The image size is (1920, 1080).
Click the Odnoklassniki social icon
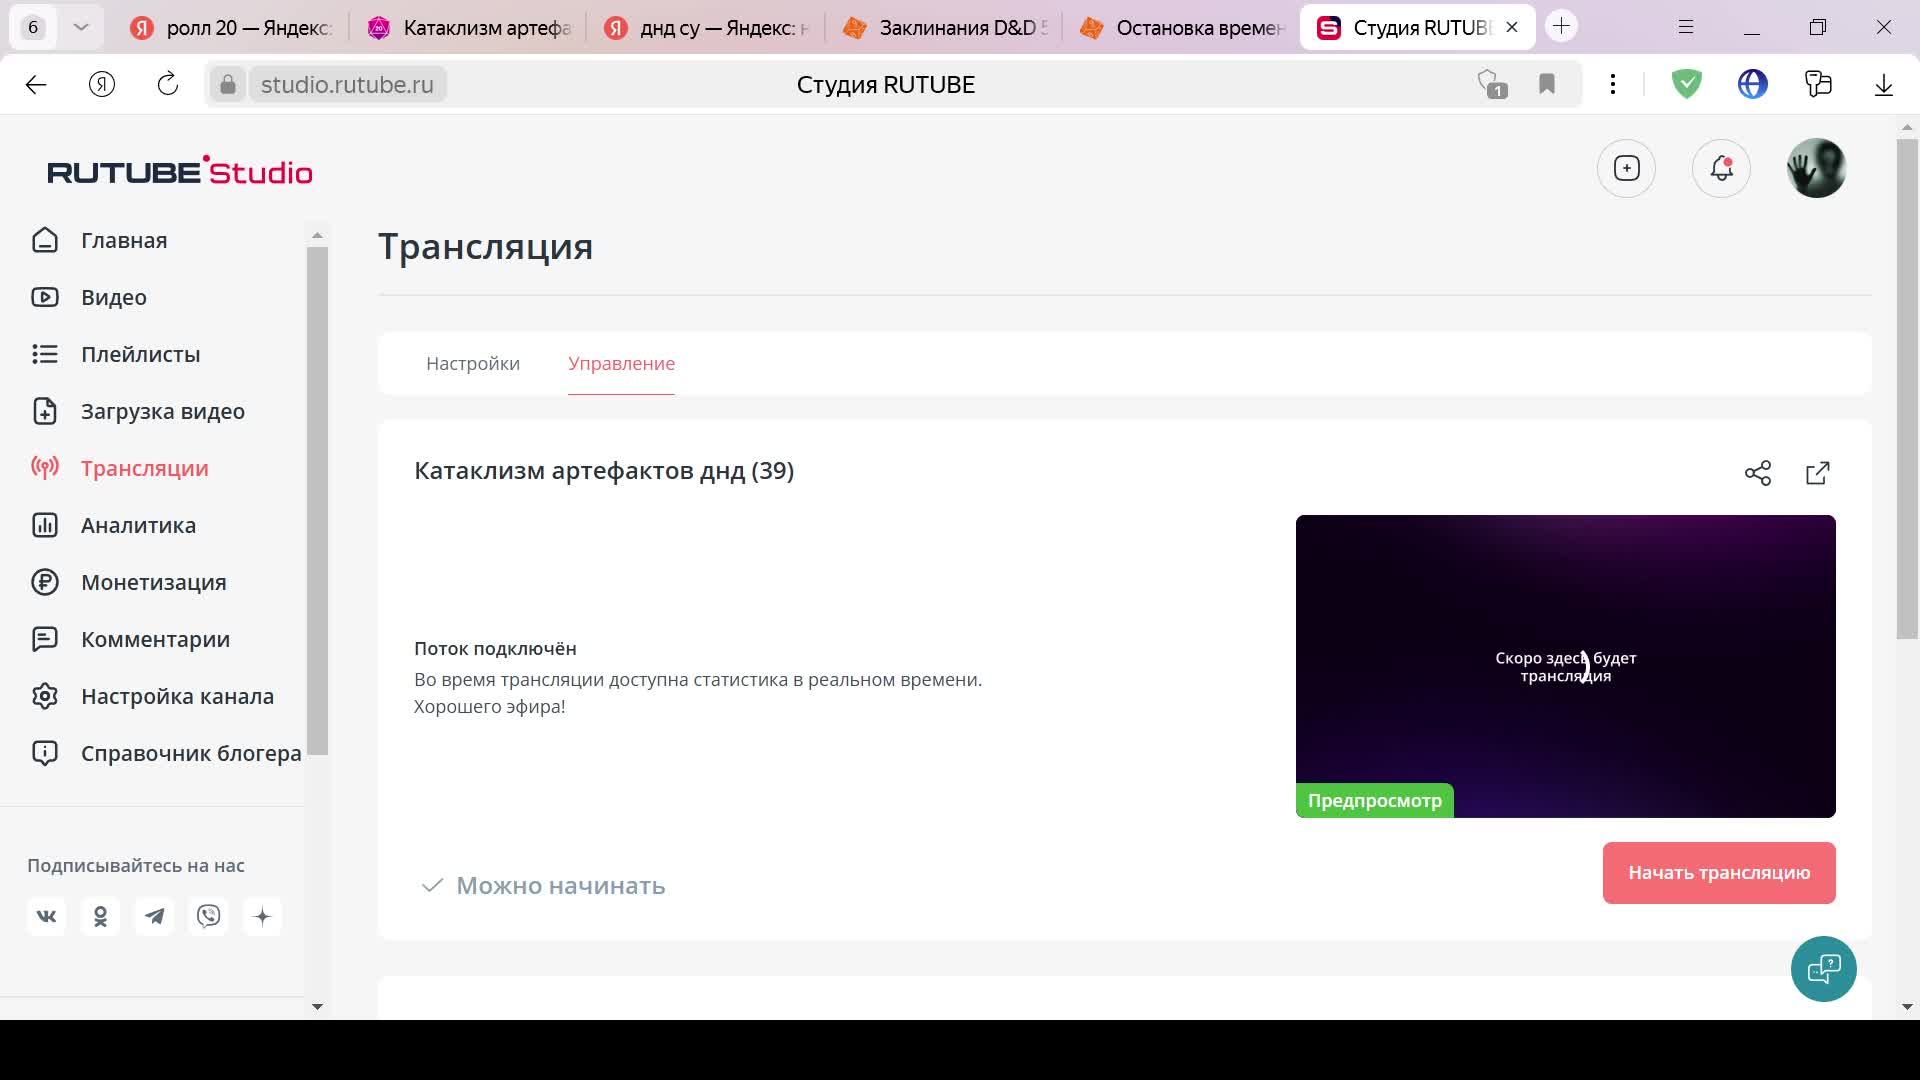[x=100, y=916]
